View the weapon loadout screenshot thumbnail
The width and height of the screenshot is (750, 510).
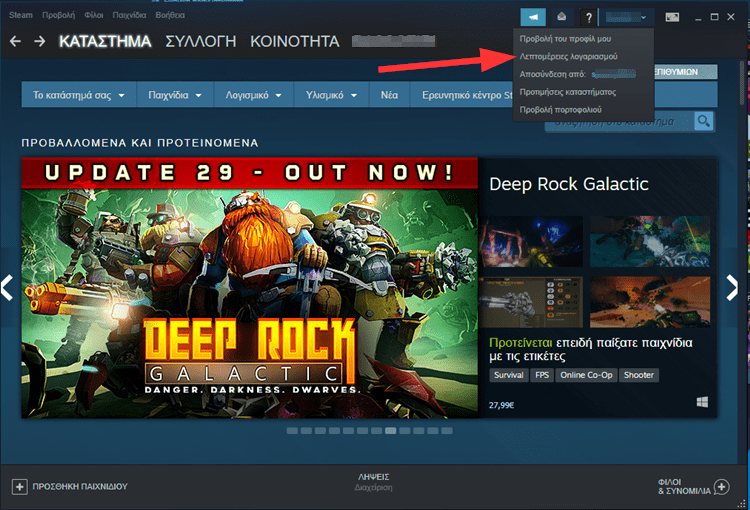531,302
